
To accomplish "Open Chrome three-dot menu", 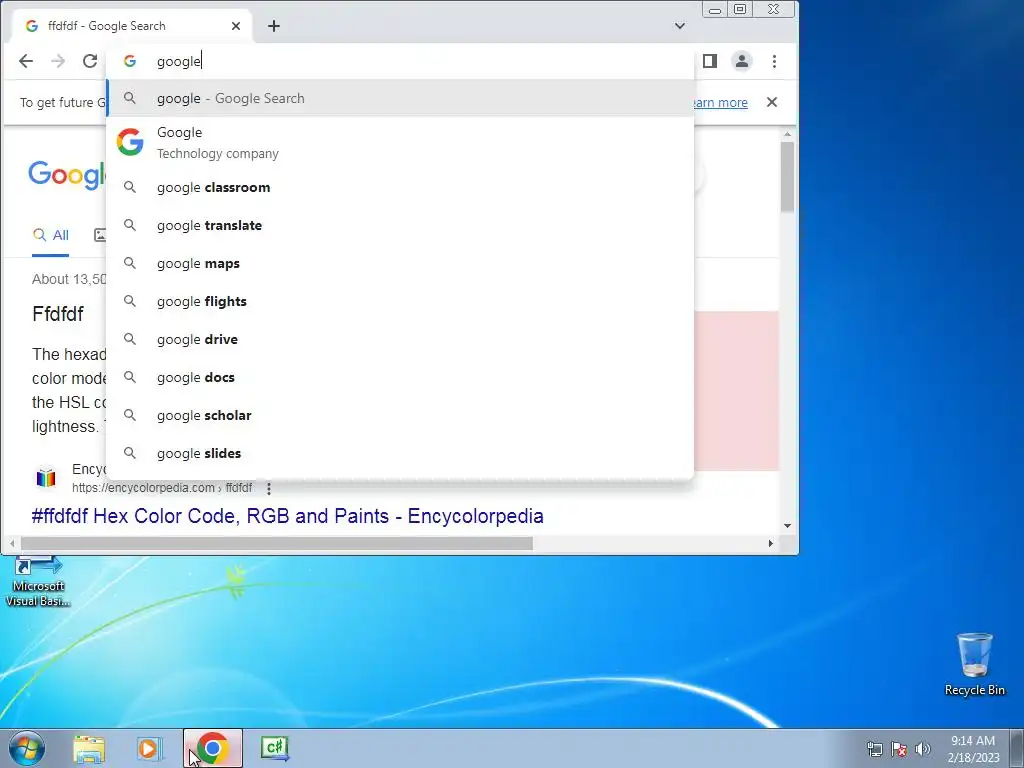I will (775, 61).
